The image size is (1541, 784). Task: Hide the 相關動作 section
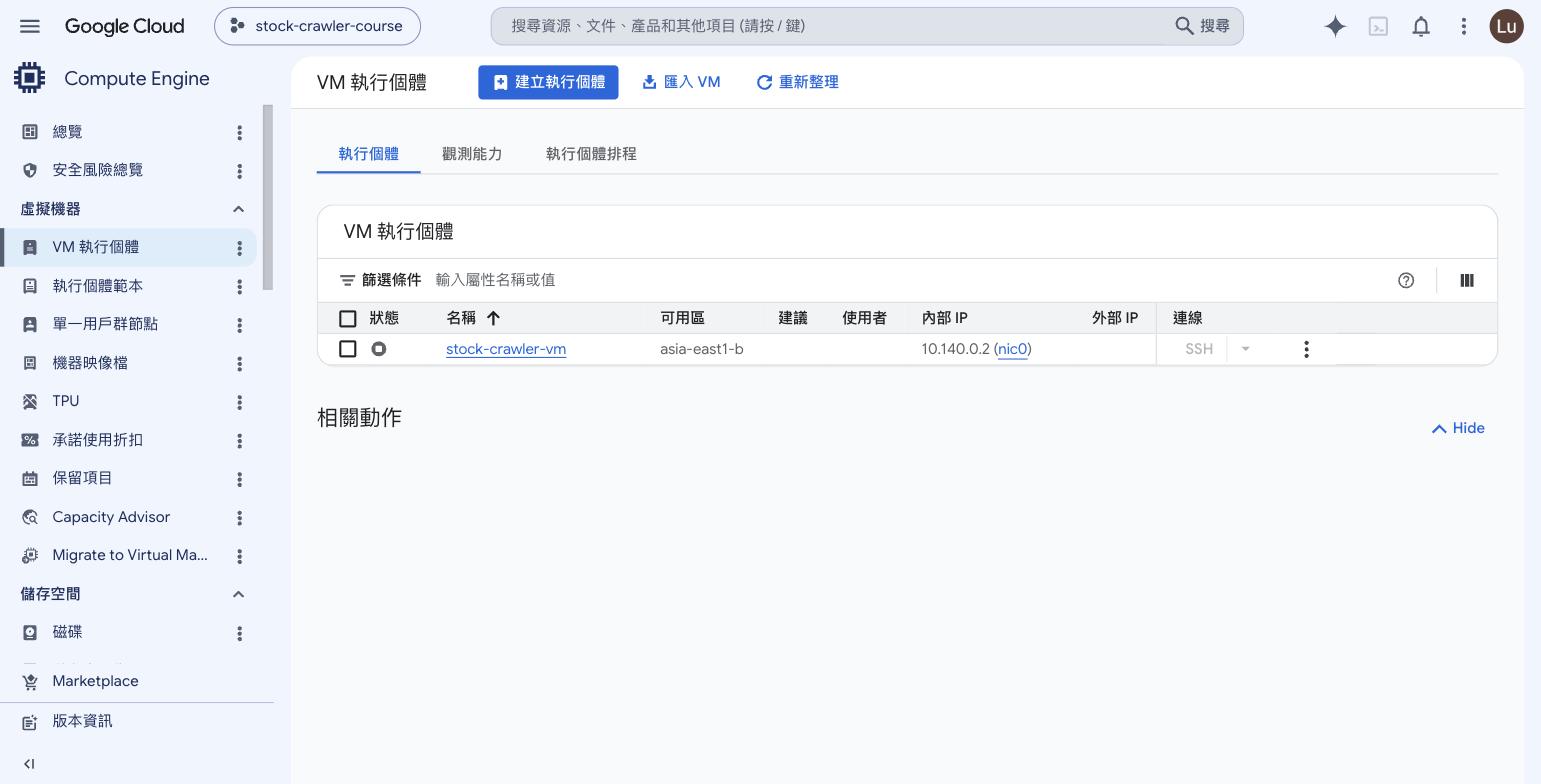pyautogui.click(x=1458, y=428)
